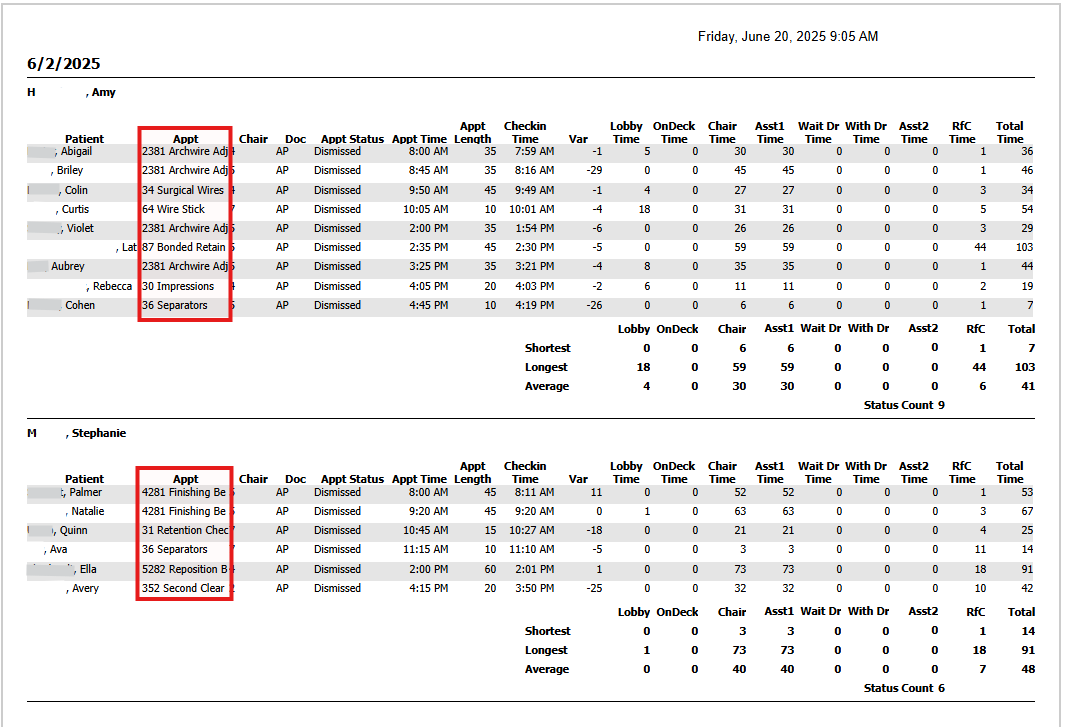Screen dimensions: 1075x727
Task: Click the Appt column header in Amy's table
Action: pos(186,139)
